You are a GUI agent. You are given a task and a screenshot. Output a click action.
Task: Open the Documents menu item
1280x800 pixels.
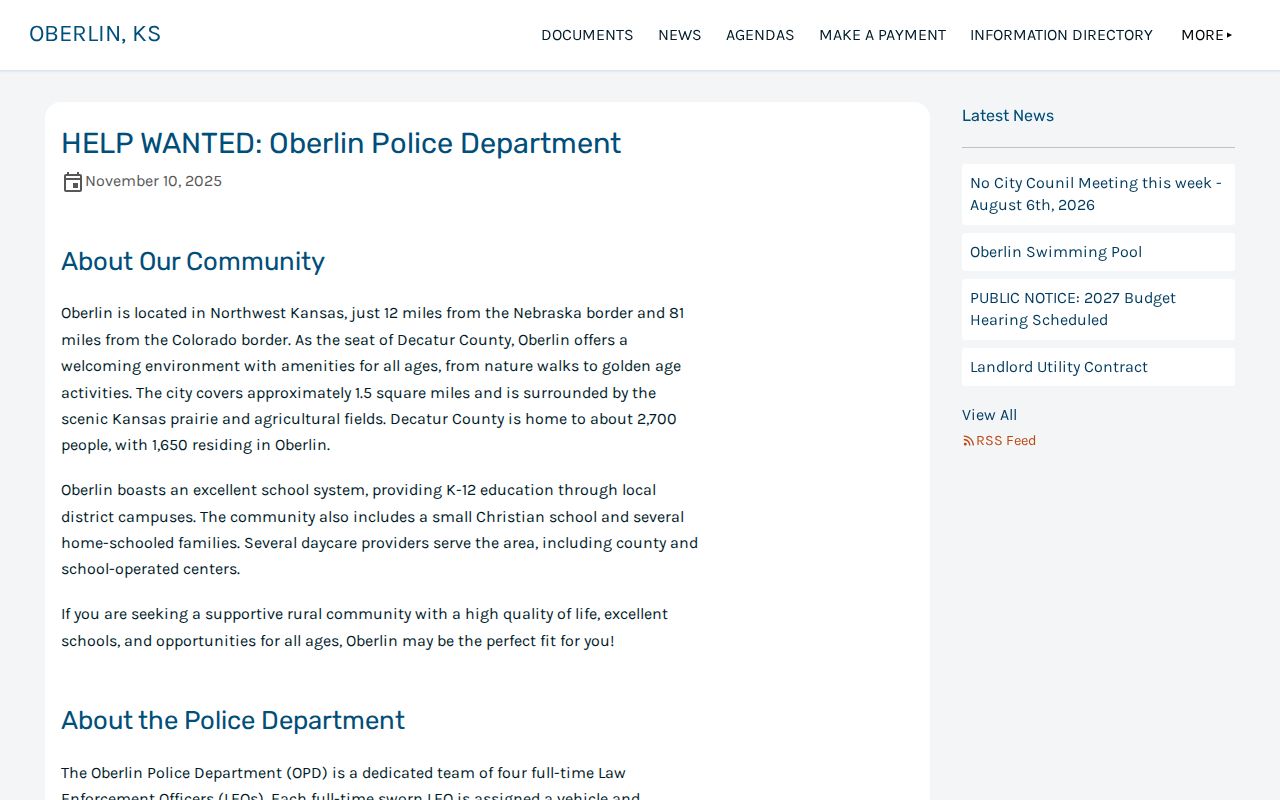587,35
